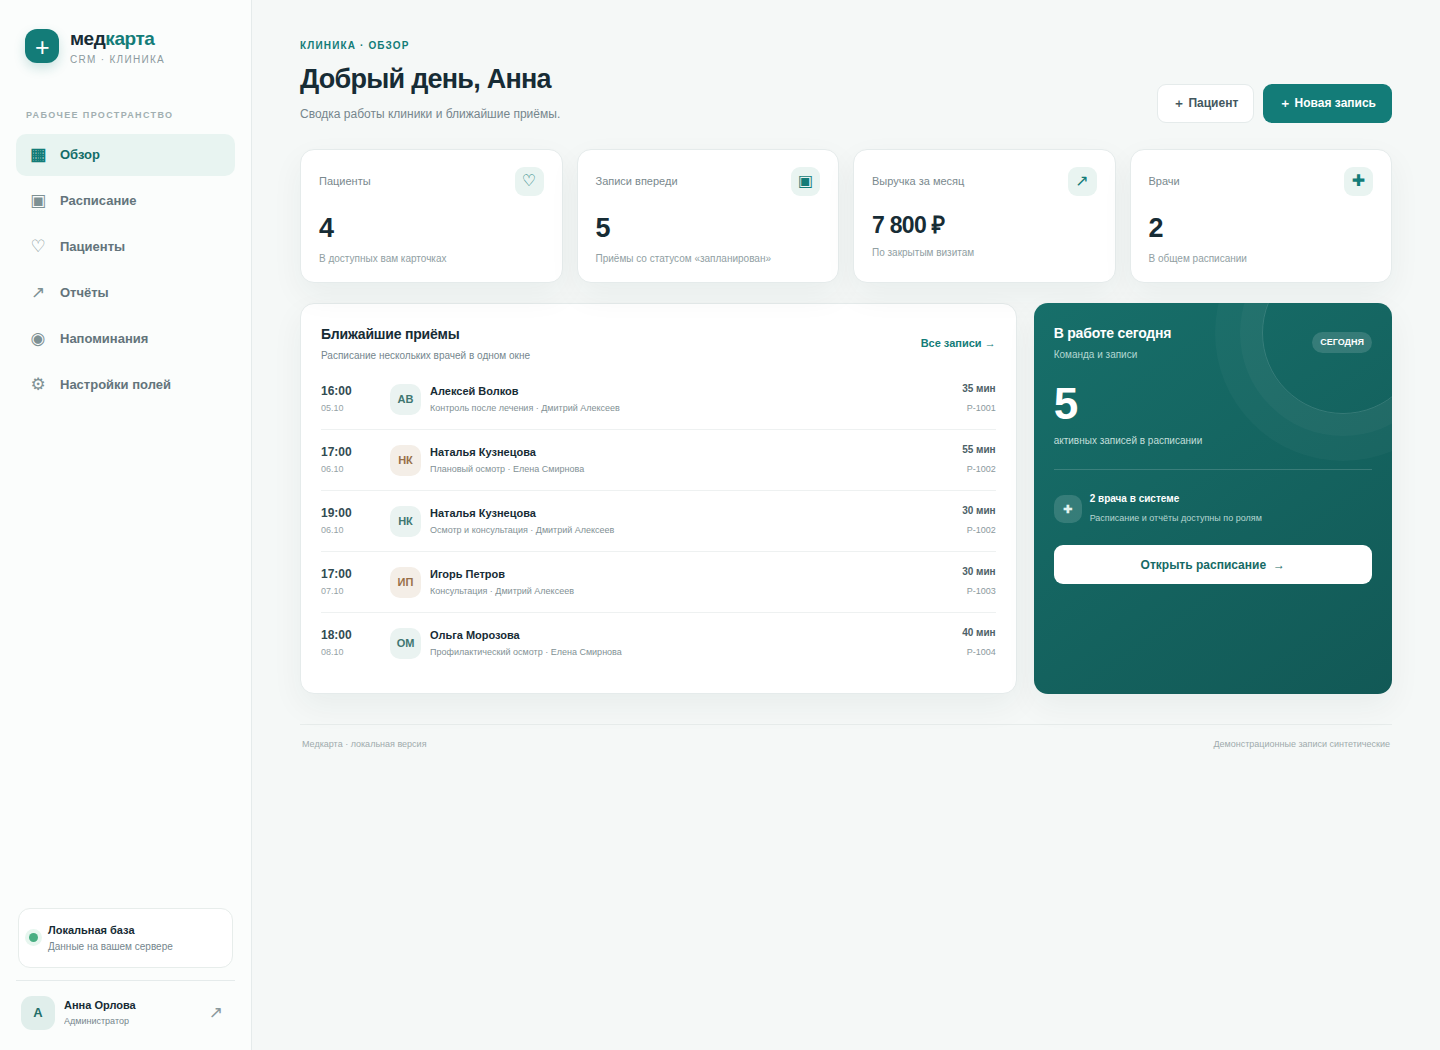Open the 16:00 Алексей Волков appointment
The image size is (1440, 1050).
658,399
